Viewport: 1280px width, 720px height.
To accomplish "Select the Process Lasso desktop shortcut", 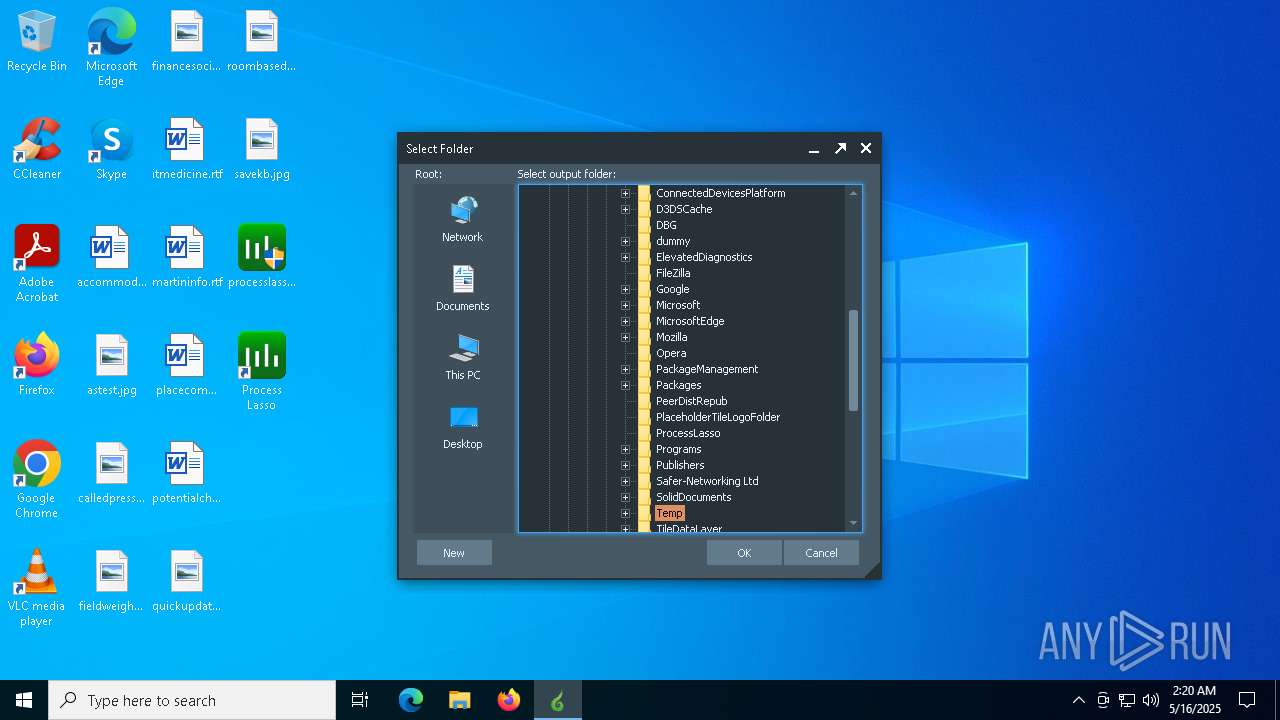I will click(x=262, y=372).
